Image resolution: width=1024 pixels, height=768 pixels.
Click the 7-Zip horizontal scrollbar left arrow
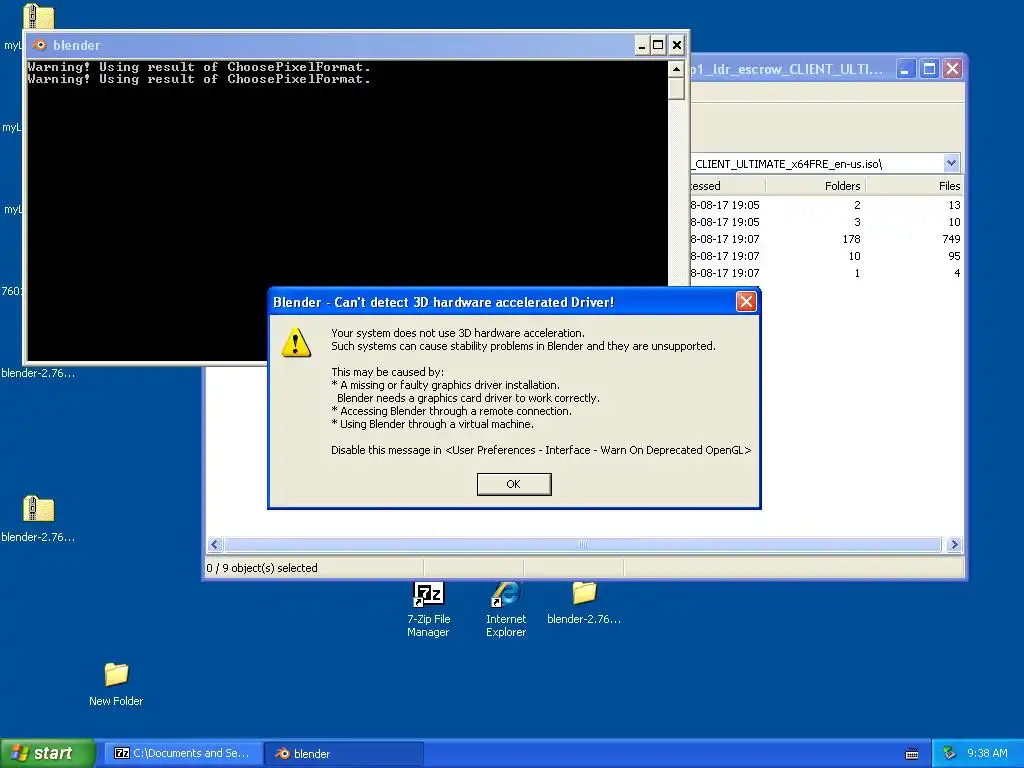coord(215,544)
